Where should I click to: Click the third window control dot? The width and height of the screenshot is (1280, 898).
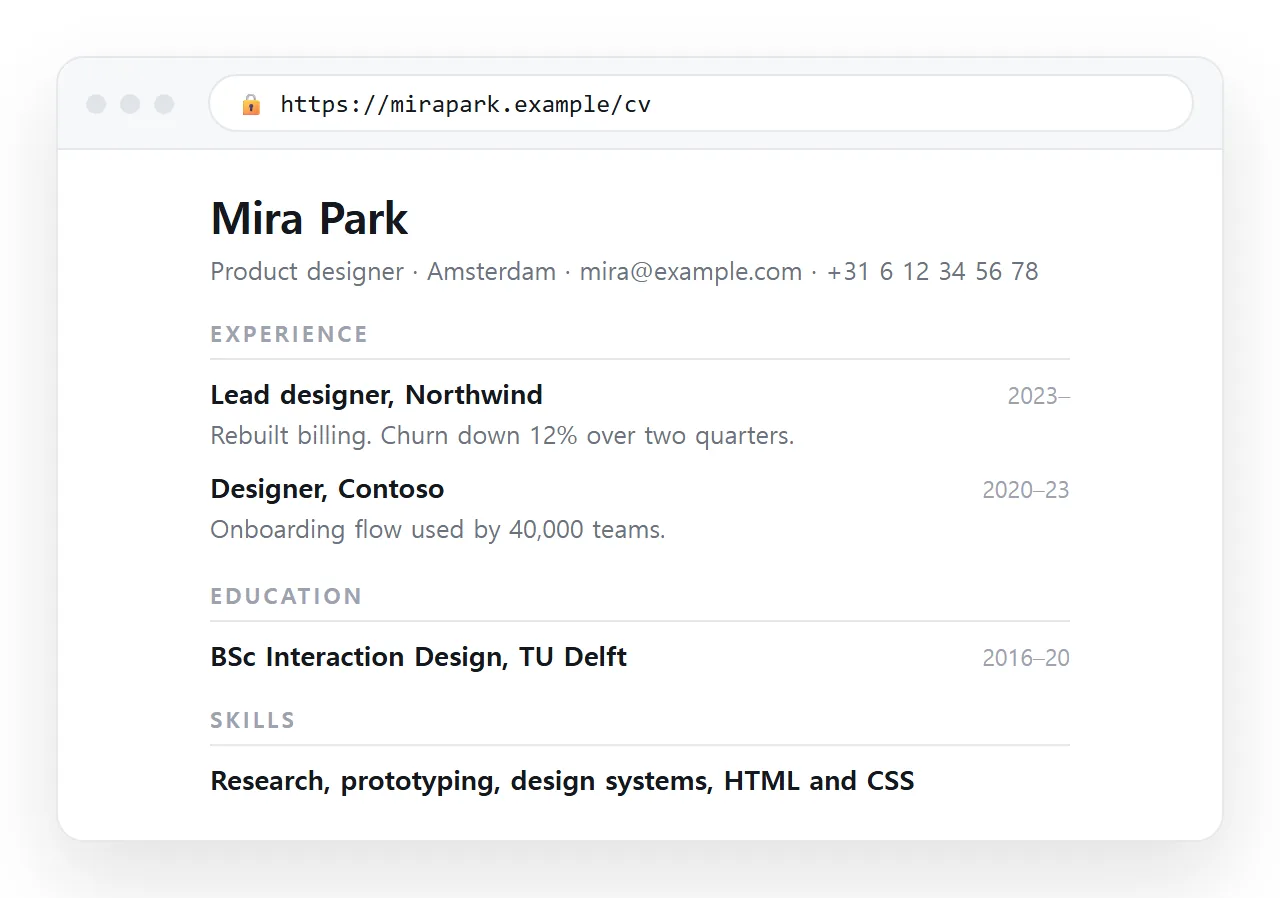point(164,104)
